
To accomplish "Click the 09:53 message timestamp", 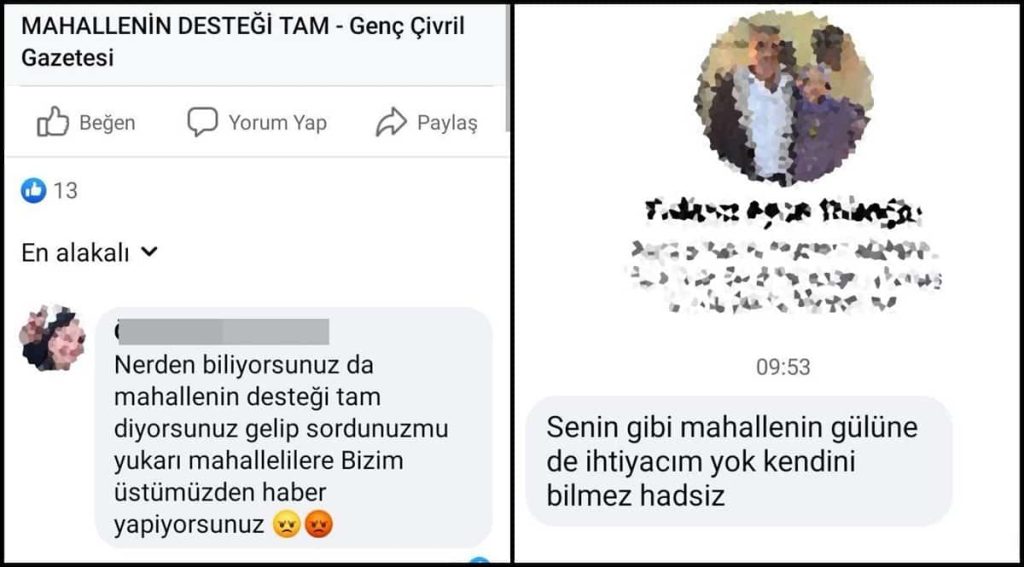I will tap(783, 367).
